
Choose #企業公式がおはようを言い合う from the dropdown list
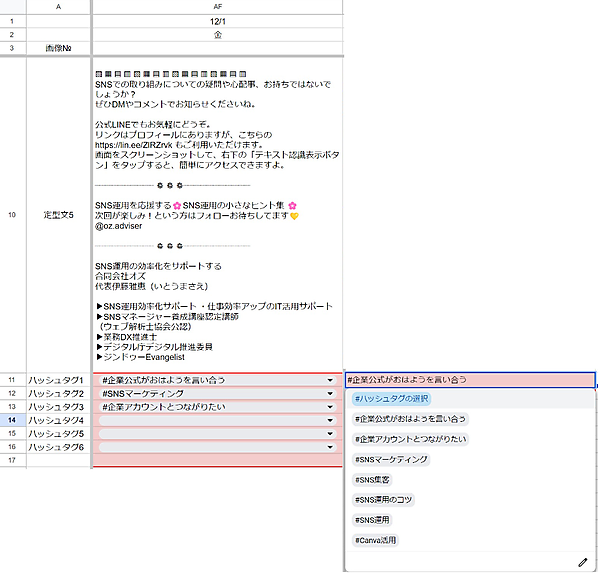[x=410, y=419]
